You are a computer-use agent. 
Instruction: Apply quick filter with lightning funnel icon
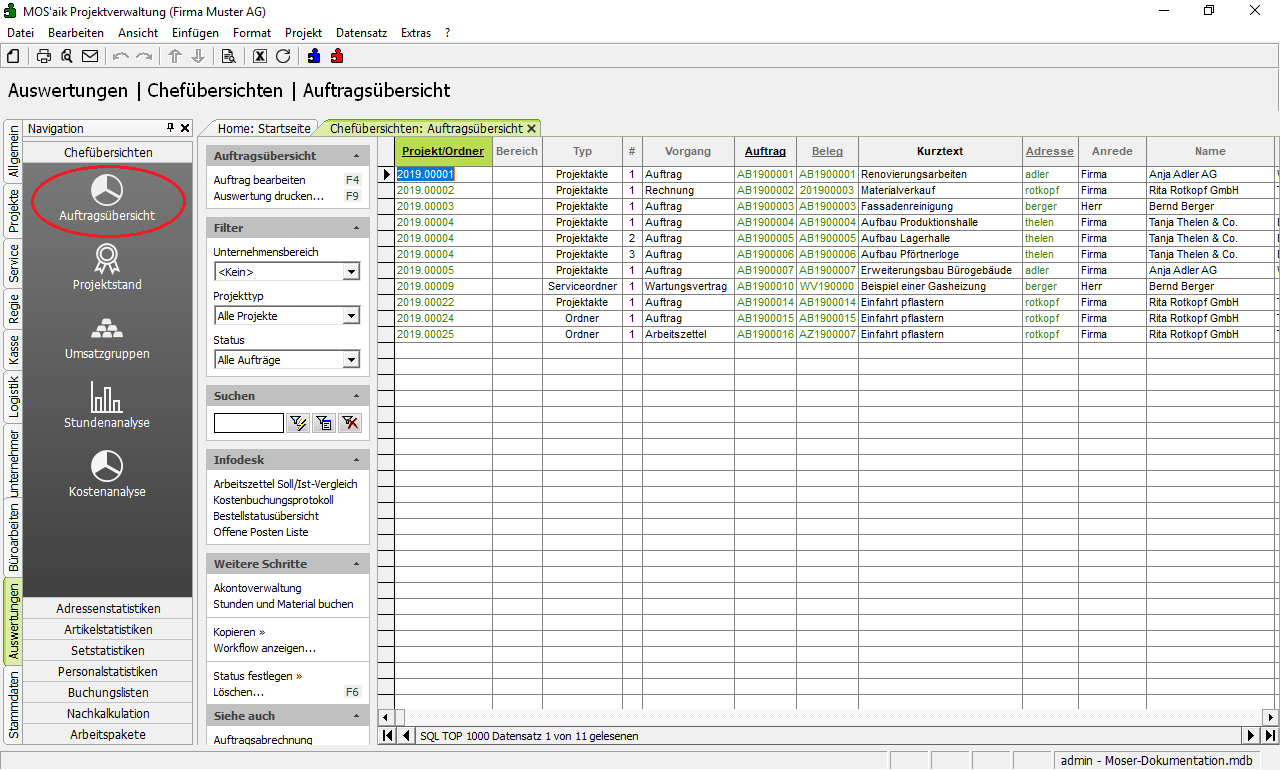[x=298, y=423]
